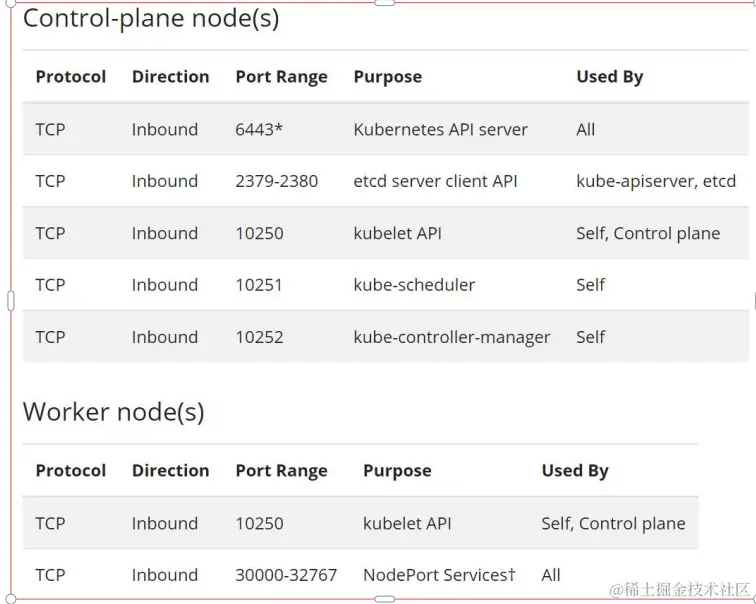Click the 2379-2380 port range cell
This screenshot has width=756, height=604.
[276, 181]
